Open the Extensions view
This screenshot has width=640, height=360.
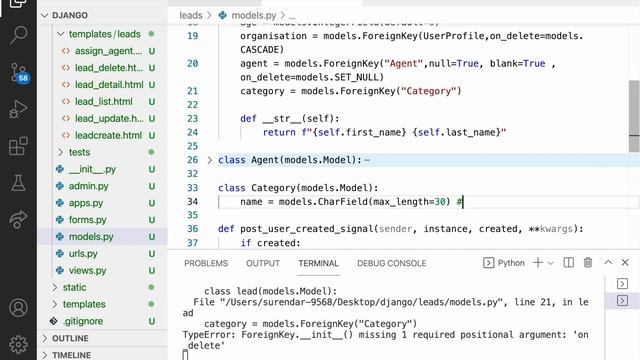18,146
